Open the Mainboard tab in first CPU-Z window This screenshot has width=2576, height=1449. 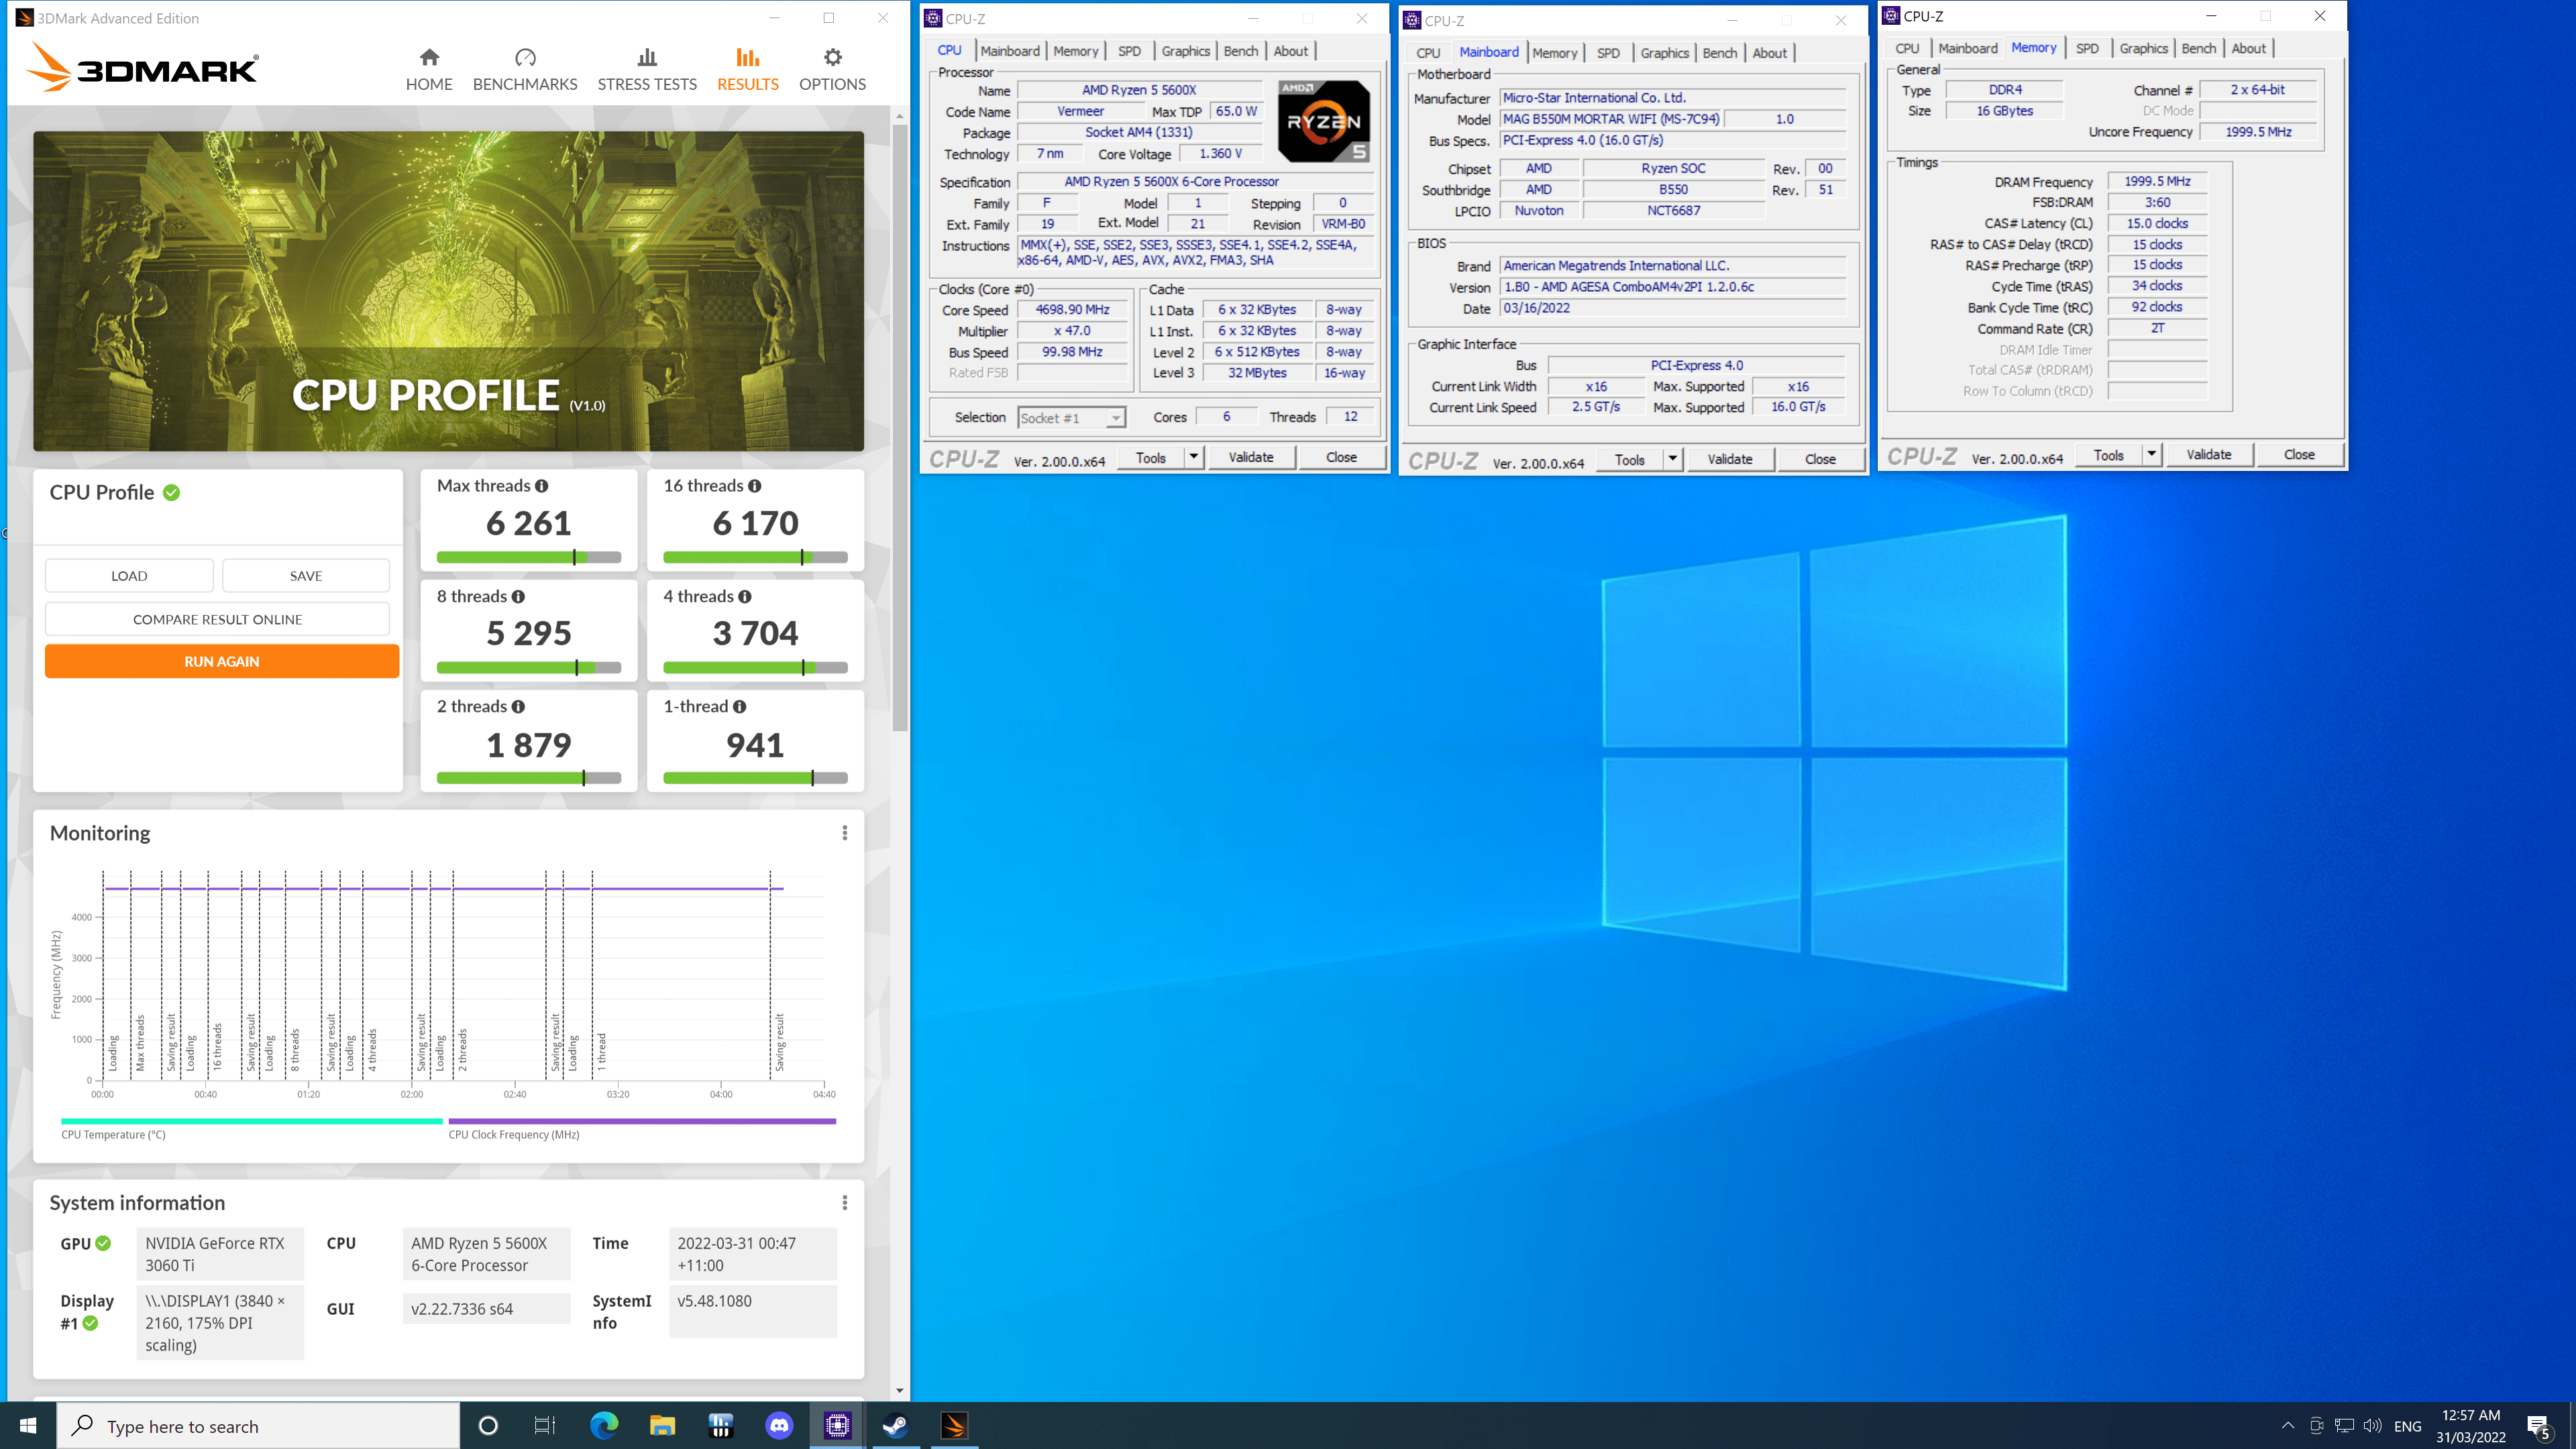(x=1010, y=51)
